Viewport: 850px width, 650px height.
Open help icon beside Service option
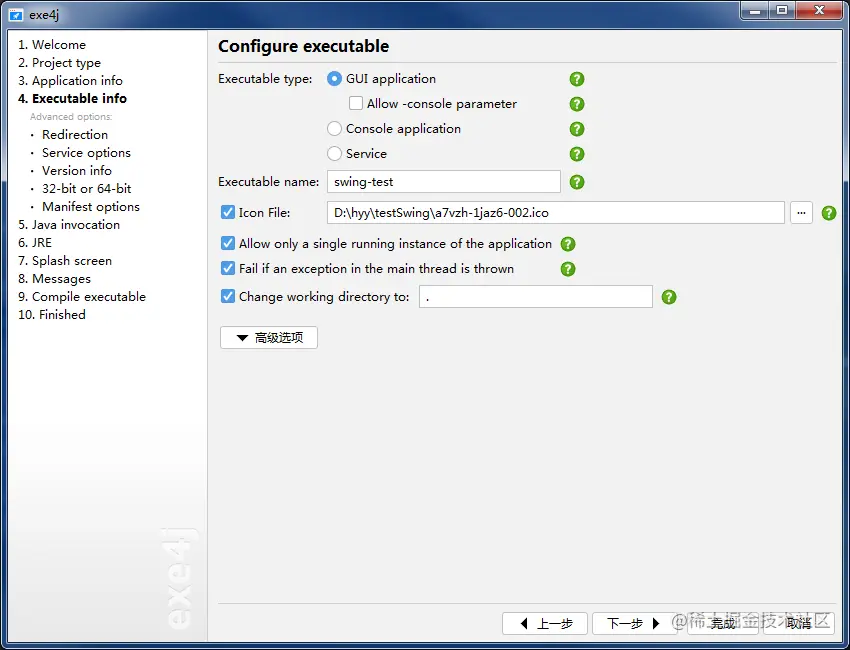(577, 154)
